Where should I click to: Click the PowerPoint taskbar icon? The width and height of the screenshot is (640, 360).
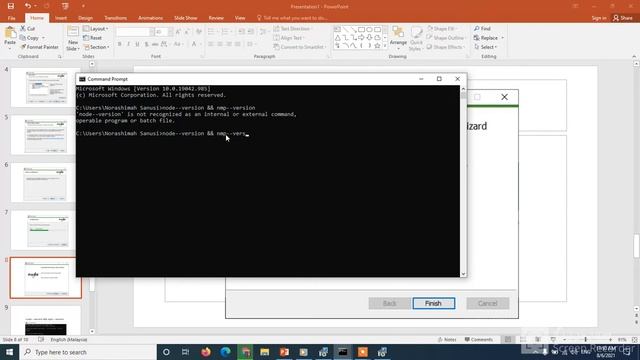[284, 352]
